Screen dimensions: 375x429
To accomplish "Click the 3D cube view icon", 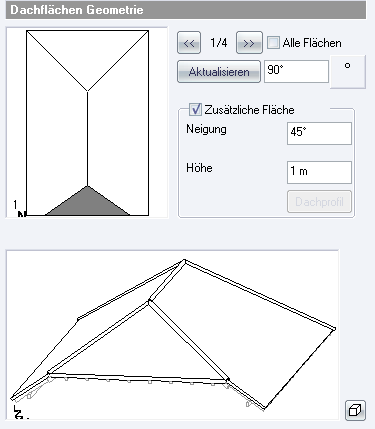I will (x=355, y=410).
